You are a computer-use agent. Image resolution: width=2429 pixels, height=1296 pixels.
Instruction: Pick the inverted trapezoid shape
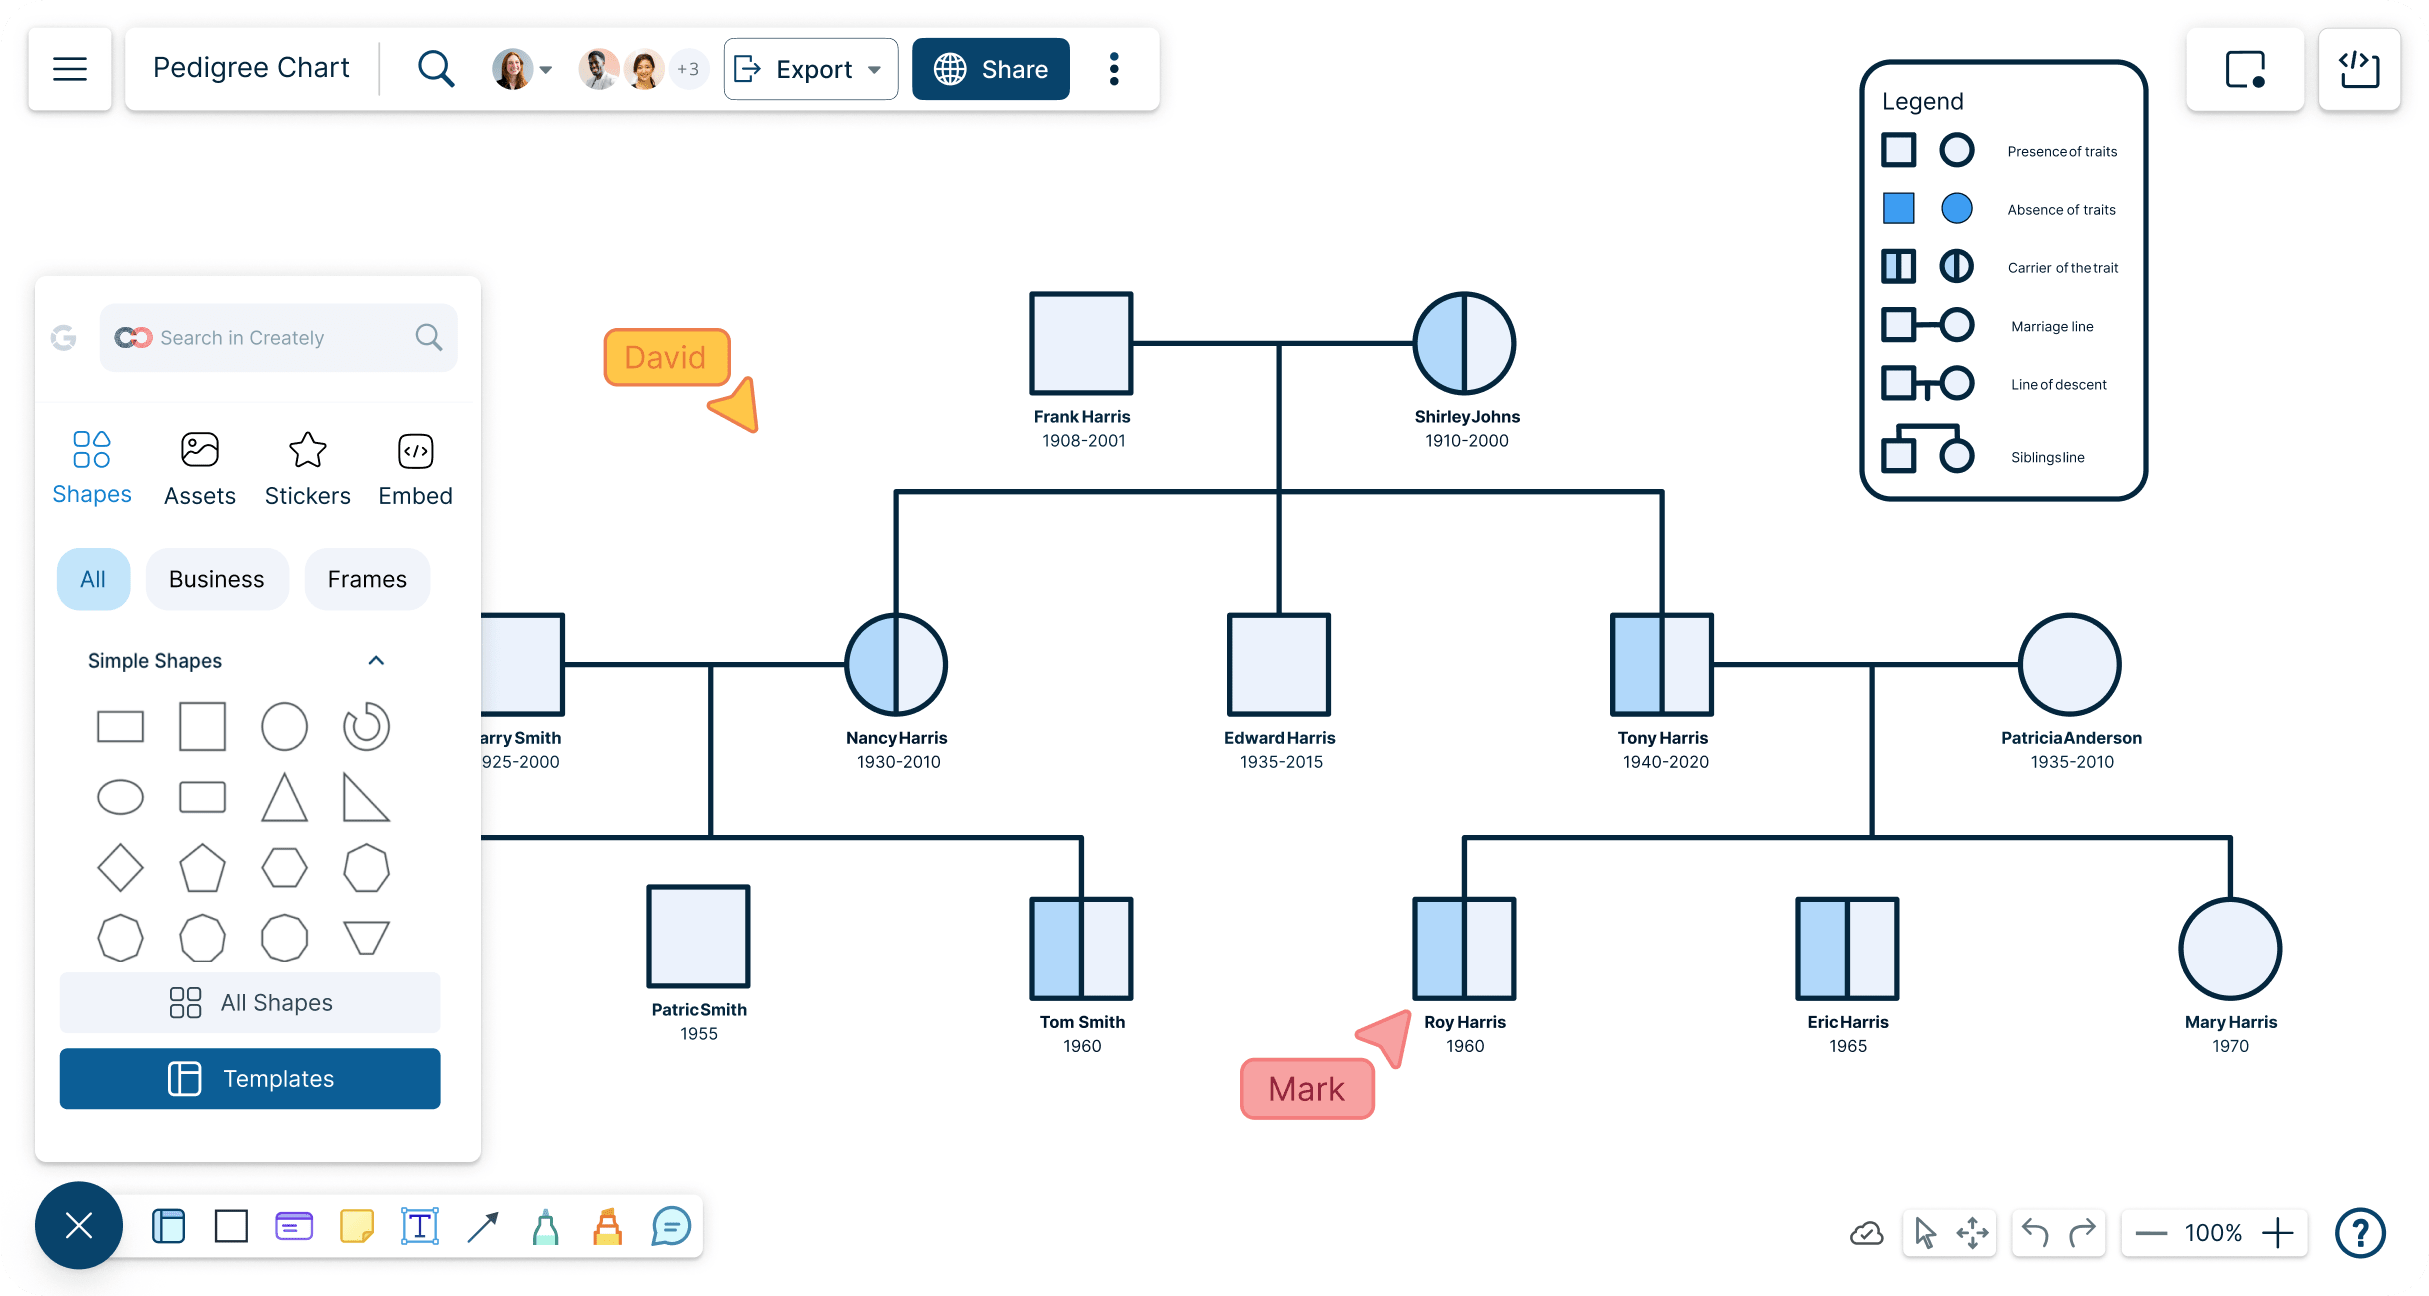(x=366, y=938)
